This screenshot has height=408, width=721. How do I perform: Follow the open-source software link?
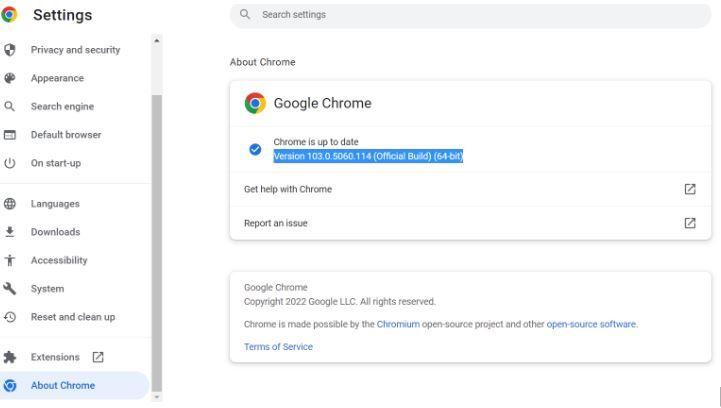tap(591, 324)
